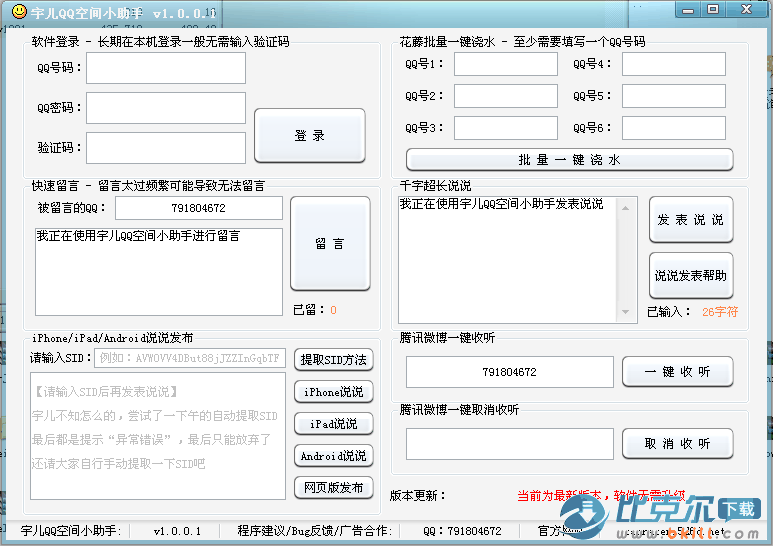The width and height of the screenshot is (773, 546).
Task: Minimize the 宇儿QQ空间小助手 window
Action: click(688, 9)
